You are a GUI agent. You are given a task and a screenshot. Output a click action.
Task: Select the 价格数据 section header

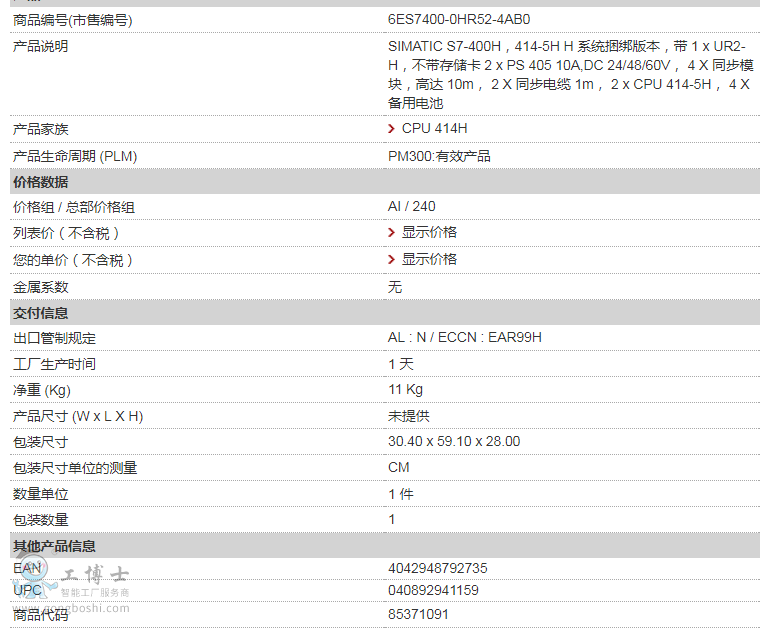pyautogui.click(x=41, y=182)
